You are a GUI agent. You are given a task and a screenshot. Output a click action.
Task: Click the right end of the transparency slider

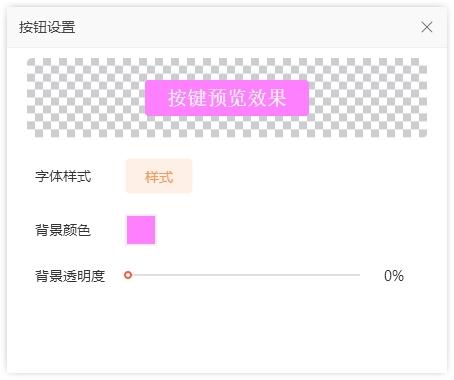[x=359, y=275]
